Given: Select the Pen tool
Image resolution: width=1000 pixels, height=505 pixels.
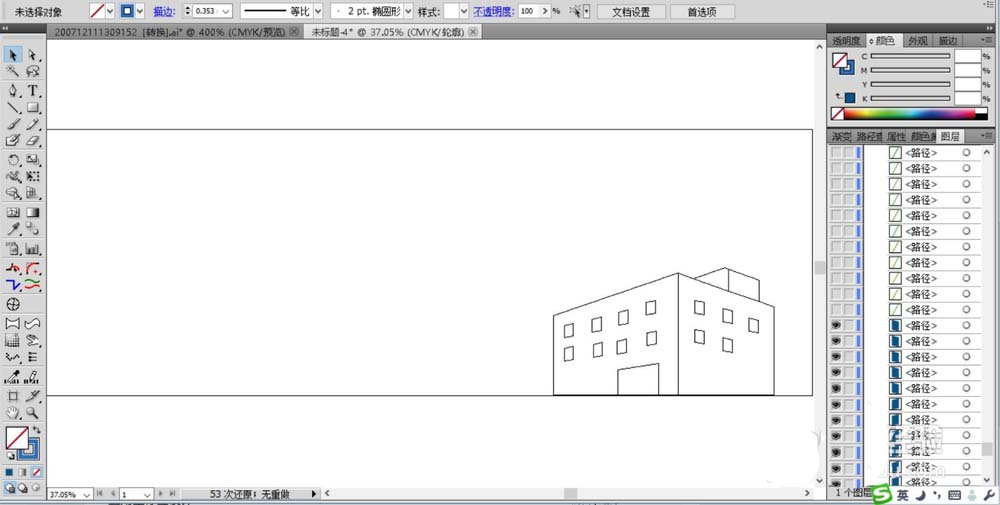Looking at the screenshot, I should click(14, 91).
